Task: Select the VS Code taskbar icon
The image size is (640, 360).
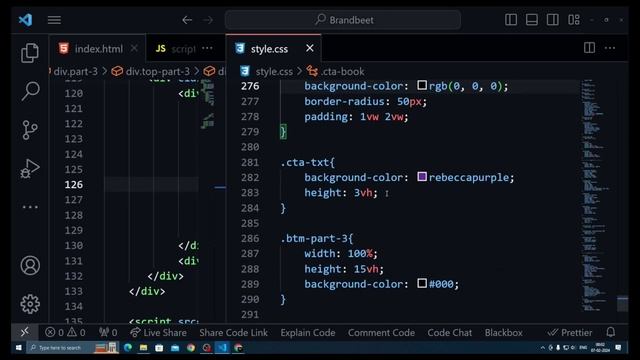Action: (x=222, y=348)
